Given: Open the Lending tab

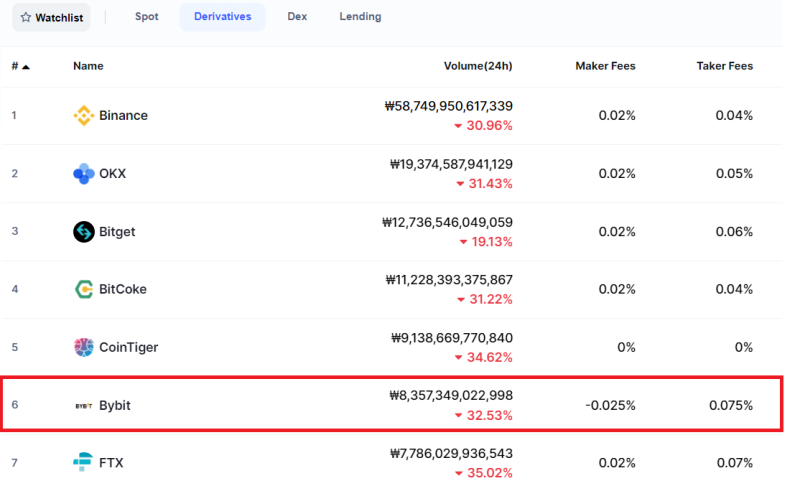Looking at the screenshot, I should 360,17.
